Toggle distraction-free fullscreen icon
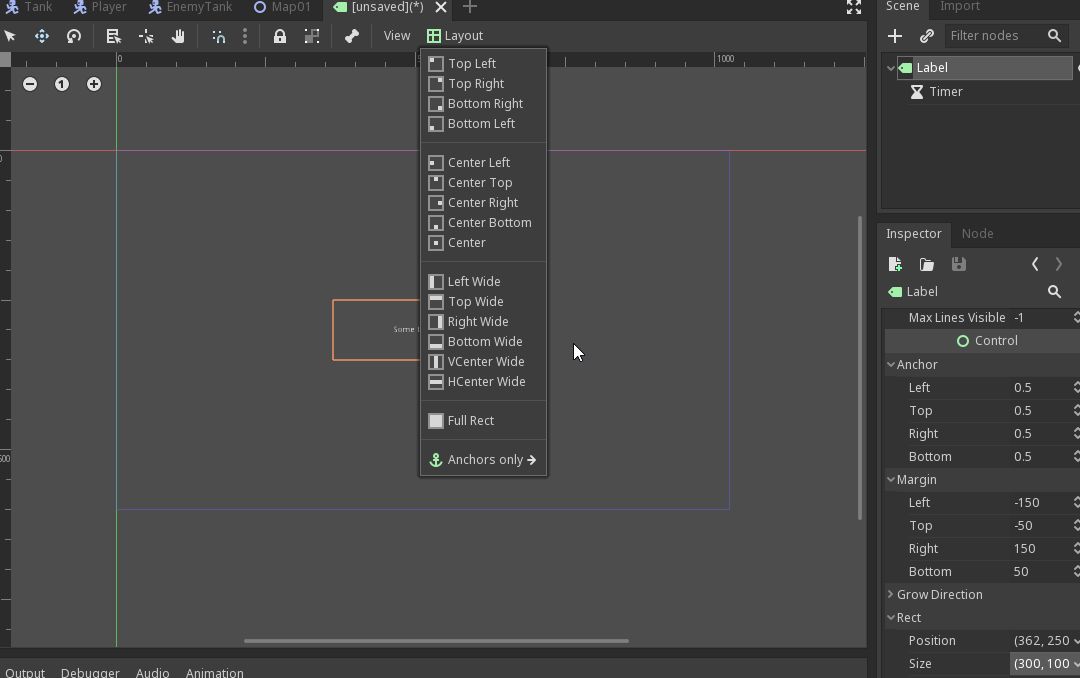The height and width of the screenshot is (678, 1080). 854,7
